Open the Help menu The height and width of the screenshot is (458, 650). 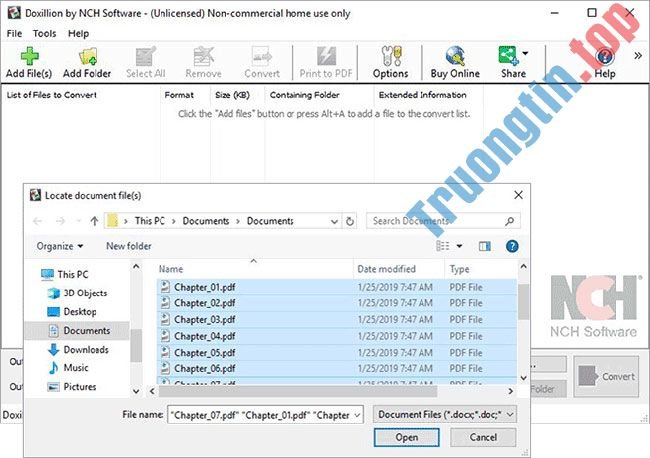78,34
